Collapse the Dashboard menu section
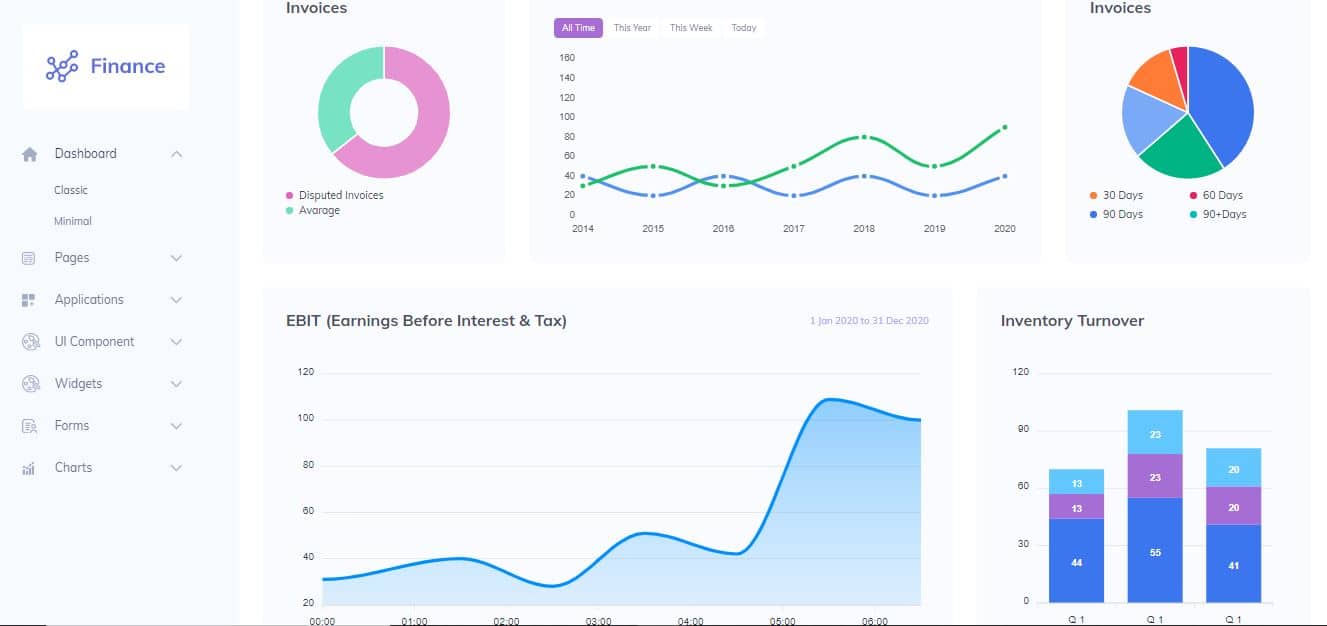Viewport: 1327px width, 626px height. [176, 153]
